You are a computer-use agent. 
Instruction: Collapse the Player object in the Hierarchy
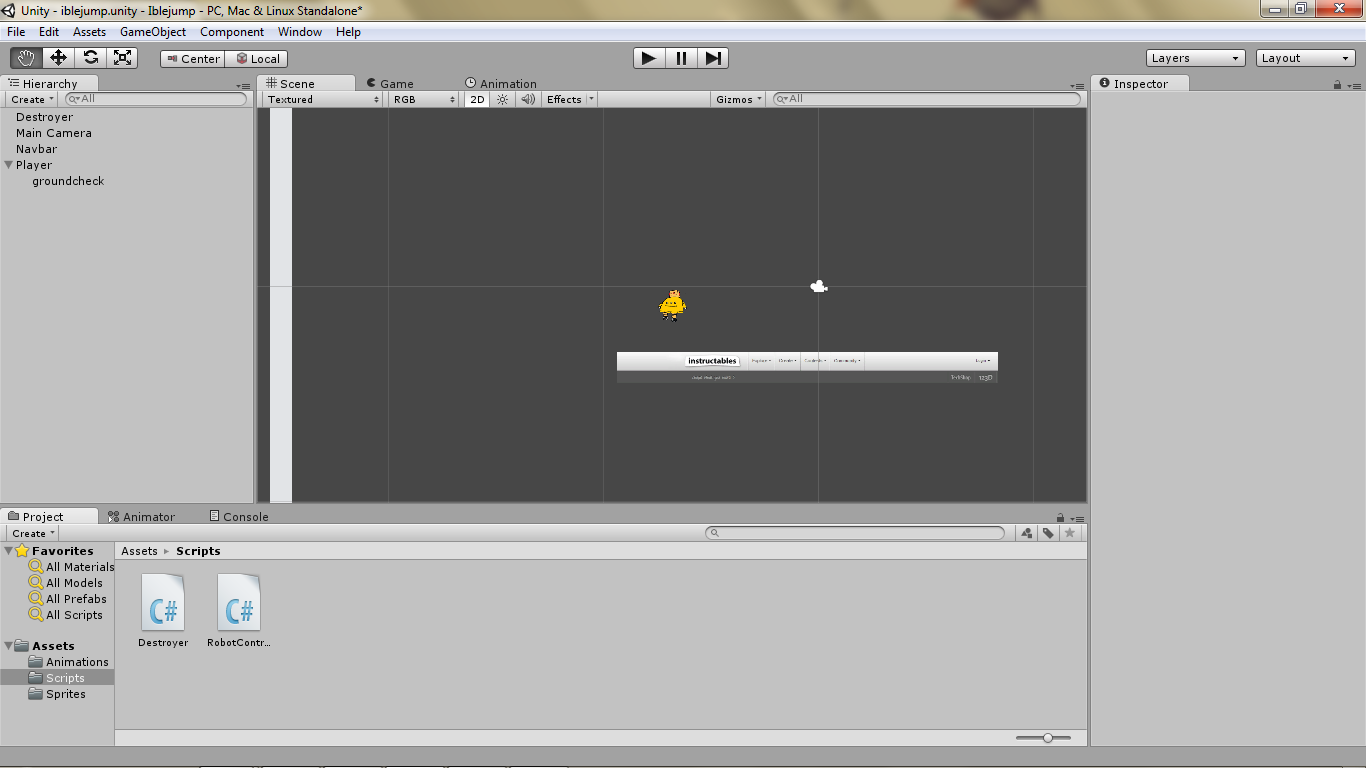tap(8, 164)
